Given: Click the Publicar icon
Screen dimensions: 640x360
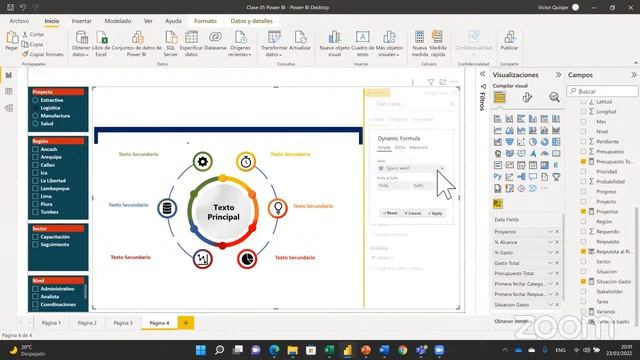Looking at the screenshot, I should click(509, 38).
